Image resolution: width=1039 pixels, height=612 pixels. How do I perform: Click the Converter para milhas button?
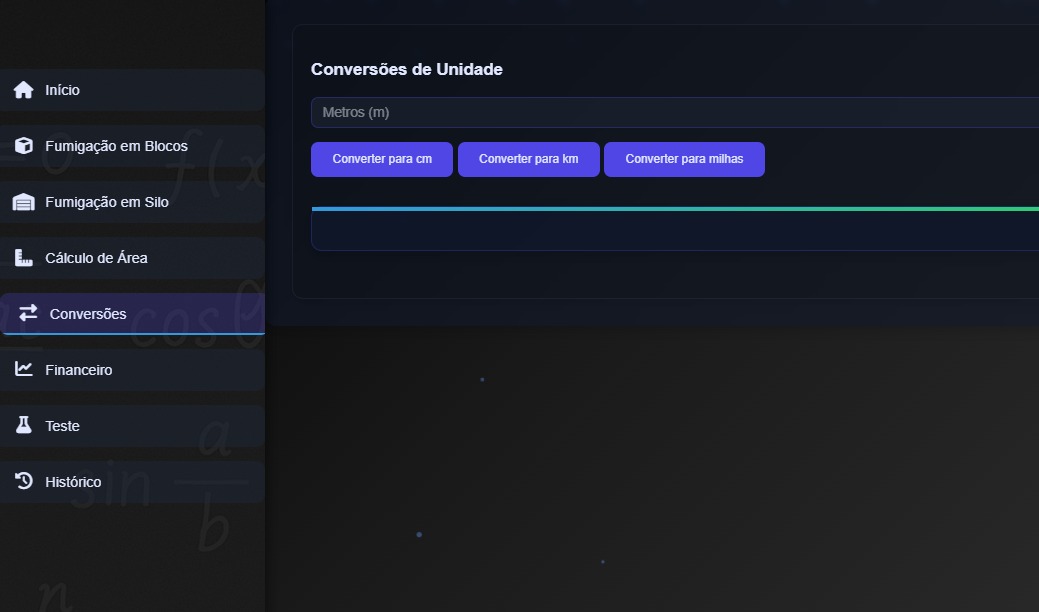[684, 159]
